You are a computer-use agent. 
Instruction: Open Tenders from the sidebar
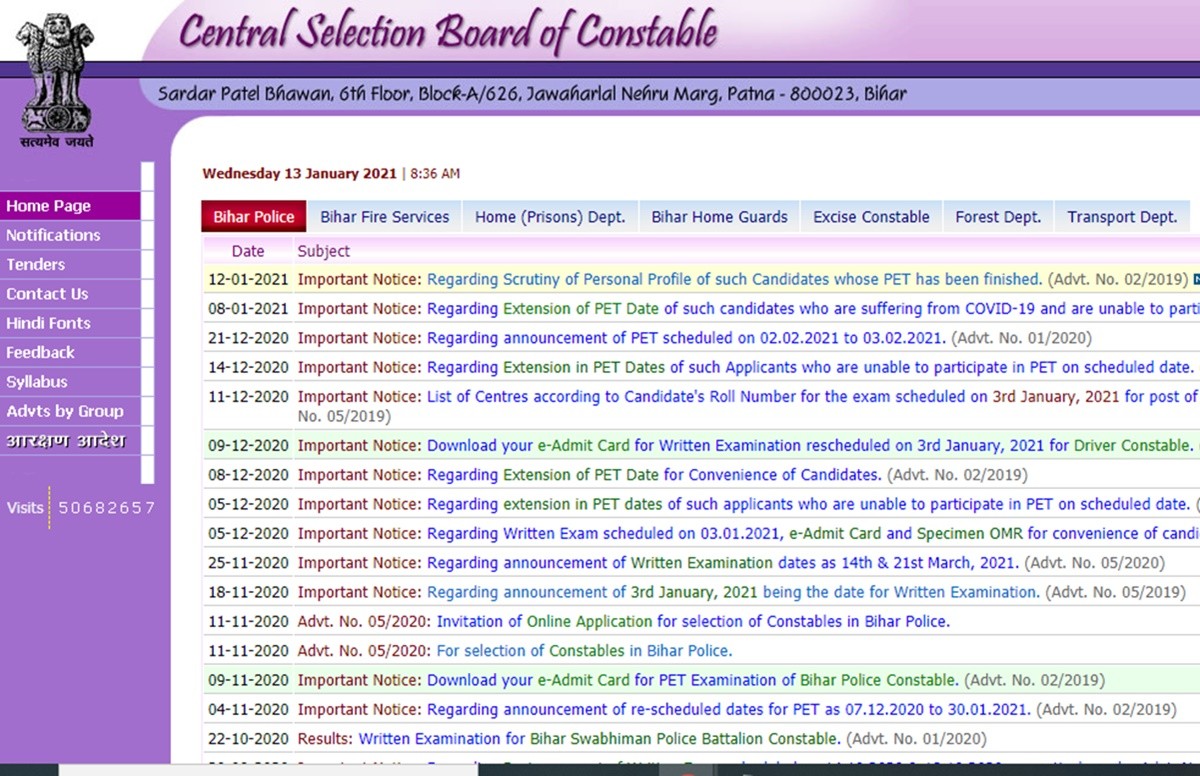click(x=36, y=264)
